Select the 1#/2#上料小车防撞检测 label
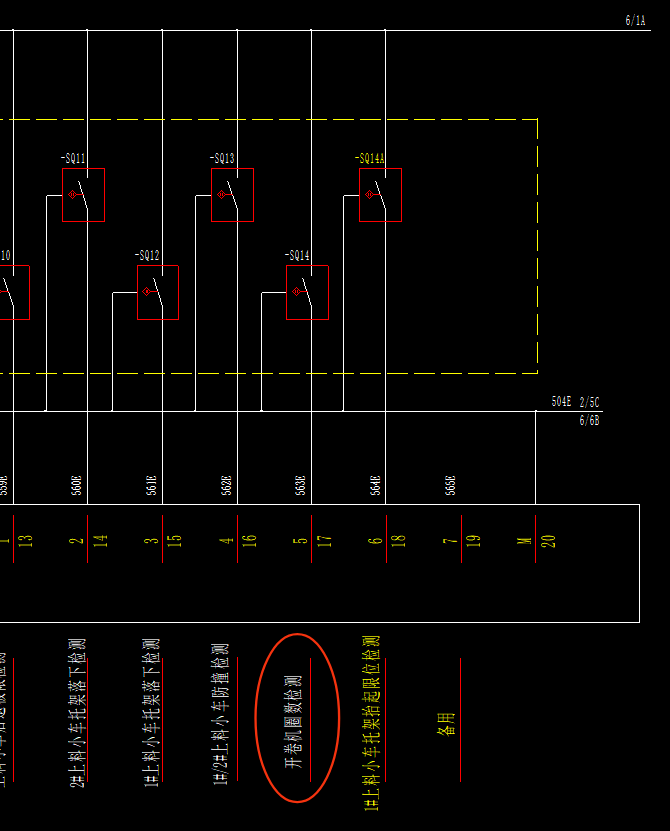 point(221,714)
